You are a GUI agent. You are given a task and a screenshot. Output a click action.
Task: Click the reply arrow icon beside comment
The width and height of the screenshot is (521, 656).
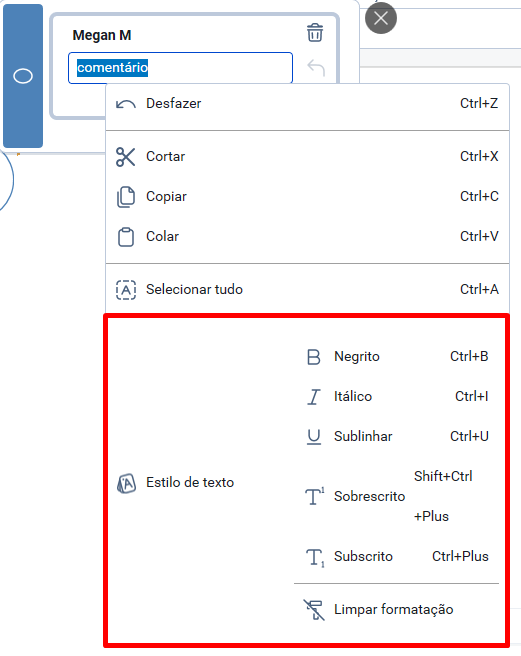pos(316,67)
